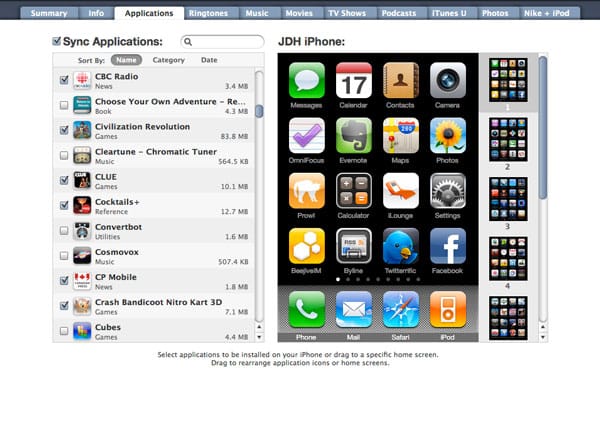Select the Settings gear icon
600x422 pixels.
[x=448, y=191]
